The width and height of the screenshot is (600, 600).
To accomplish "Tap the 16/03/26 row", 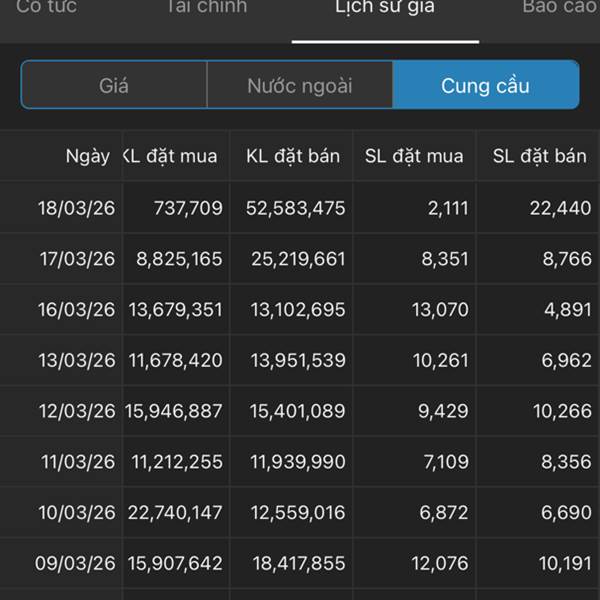I will point(76,310).
